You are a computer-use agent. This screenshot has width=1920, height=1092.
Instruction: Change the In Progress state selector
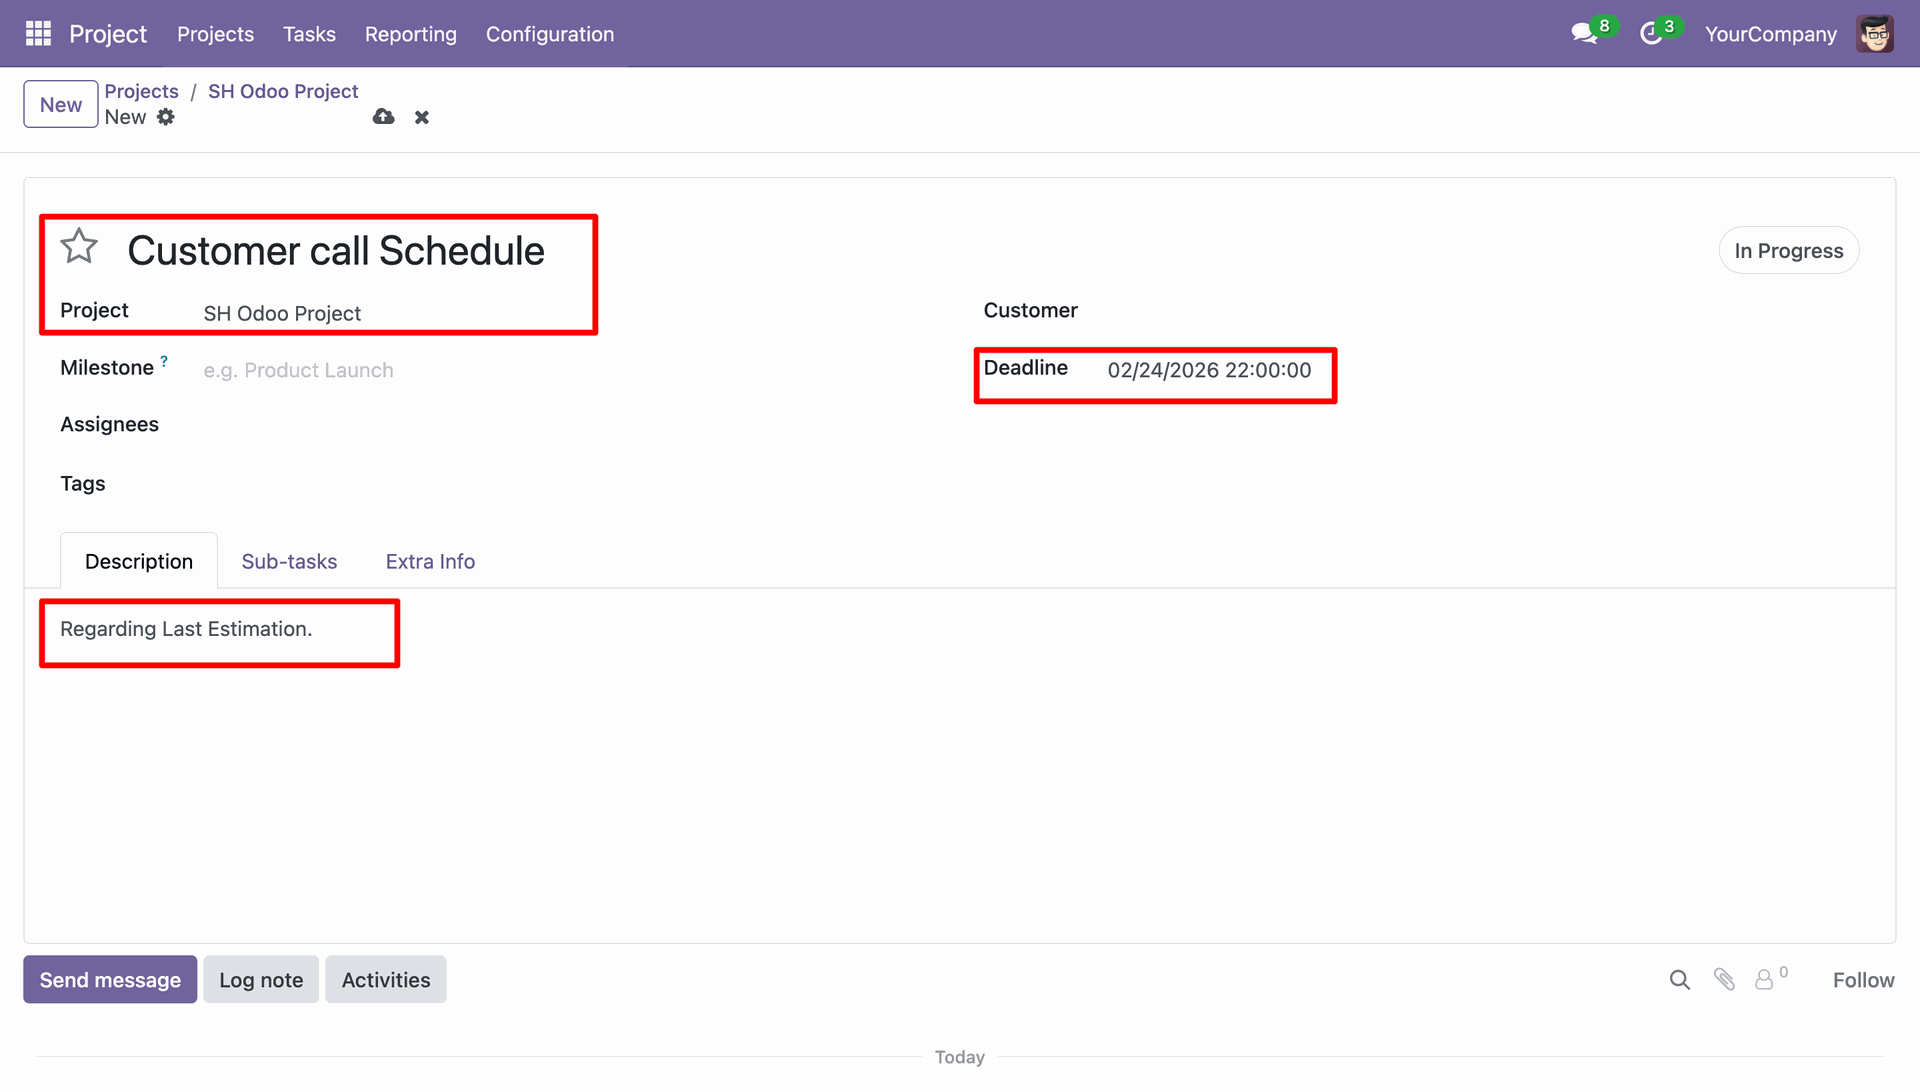point(1788,250)
